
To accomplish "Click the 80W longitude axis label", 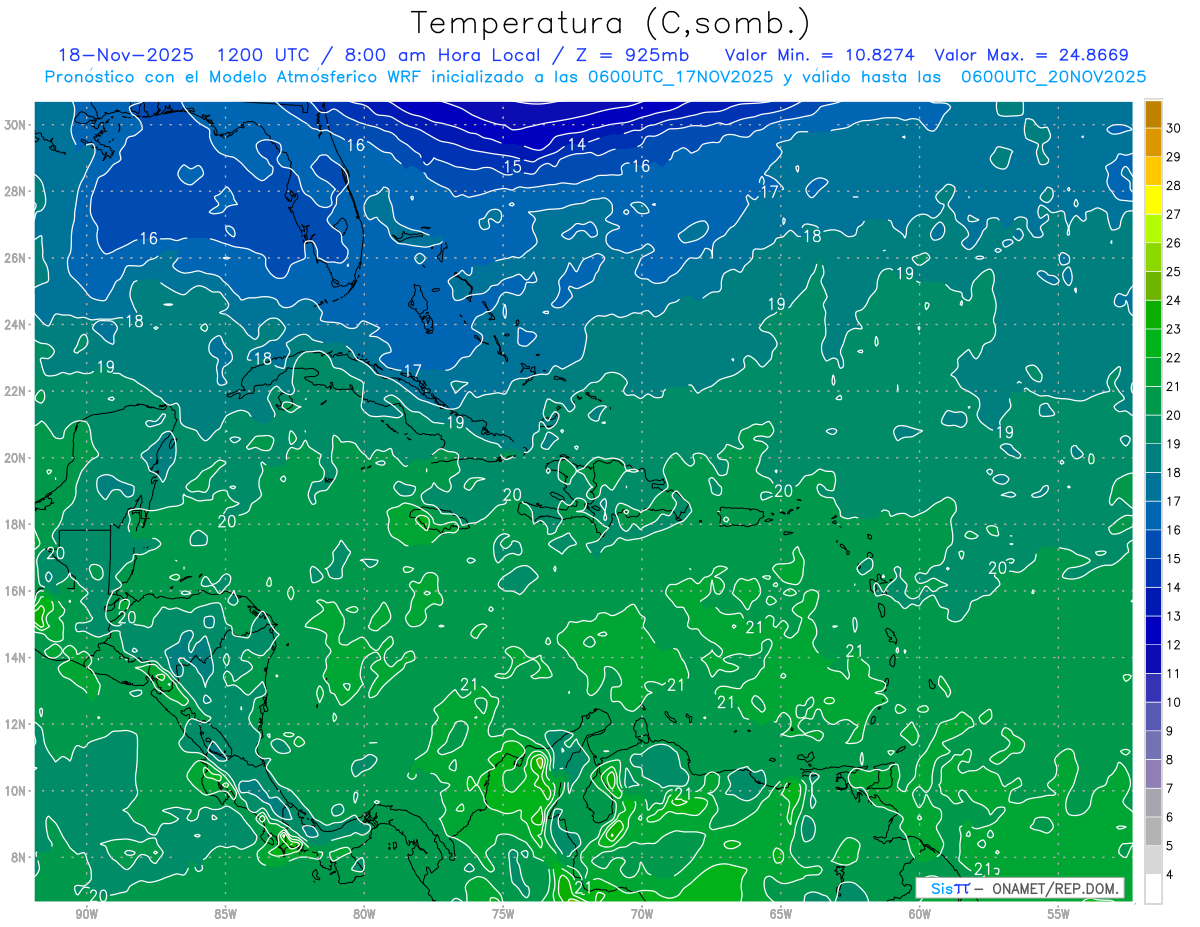I will click(364, 914).
